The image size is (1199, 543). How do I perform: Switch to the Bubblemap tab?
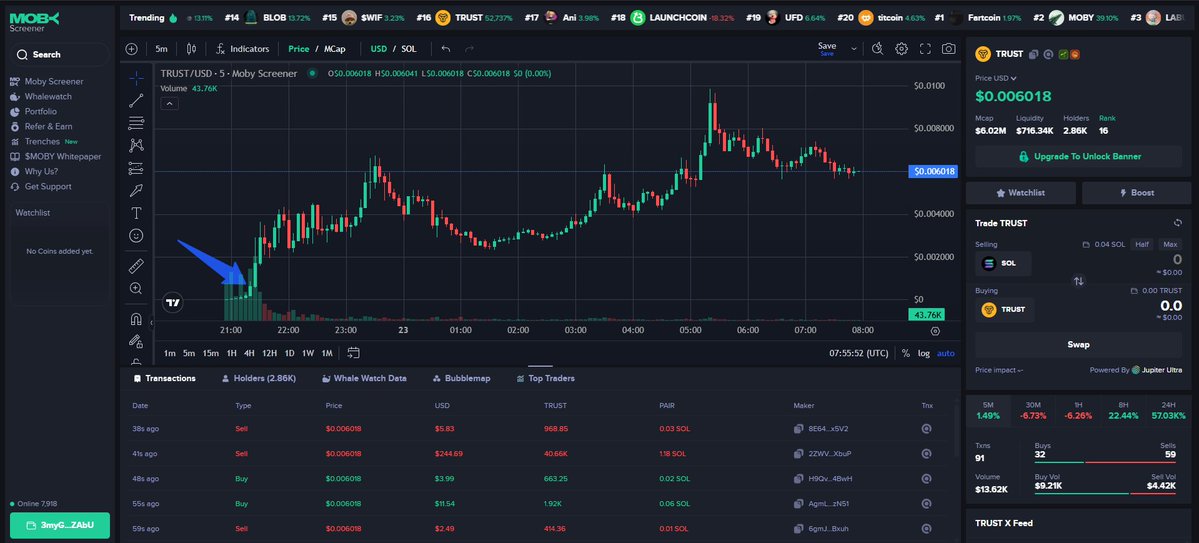pos(461,379)
